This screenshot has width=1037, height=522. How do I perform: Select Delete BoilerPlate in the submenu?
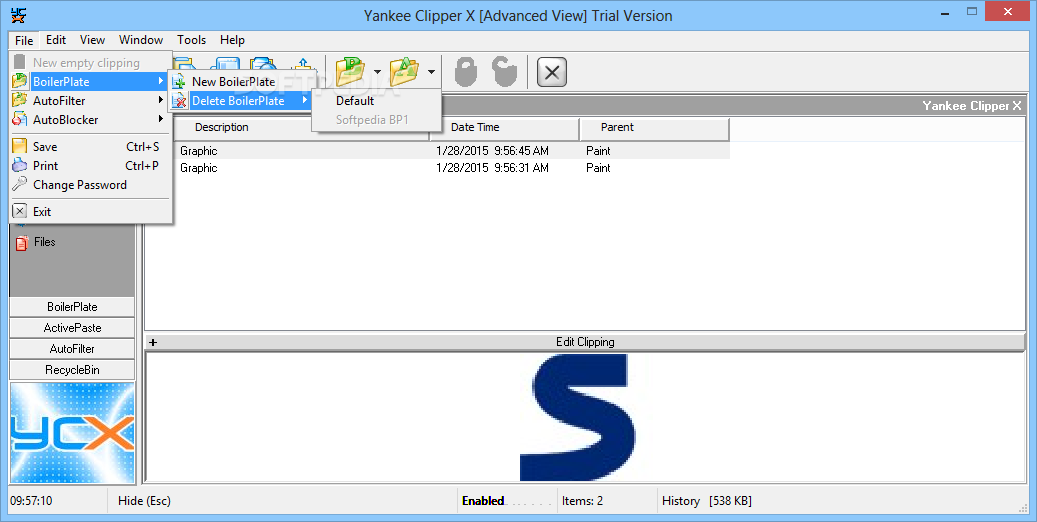[x=241, y=101]
